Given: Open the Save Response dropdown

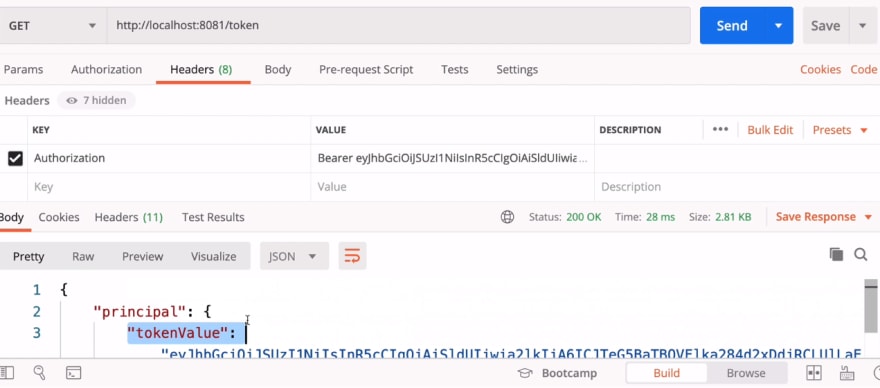Looking at the screenshot, I should tap(823, 217).
